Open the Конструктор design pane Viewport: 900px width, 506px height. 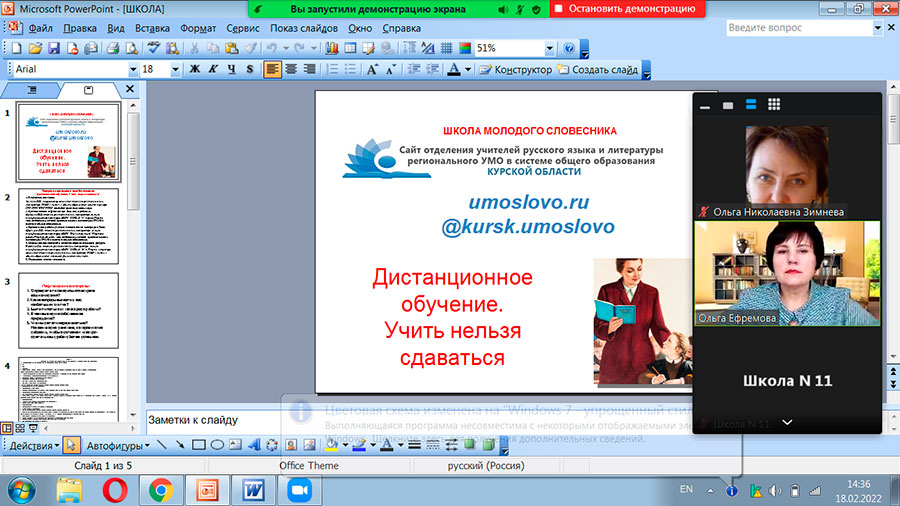(515, 69)
